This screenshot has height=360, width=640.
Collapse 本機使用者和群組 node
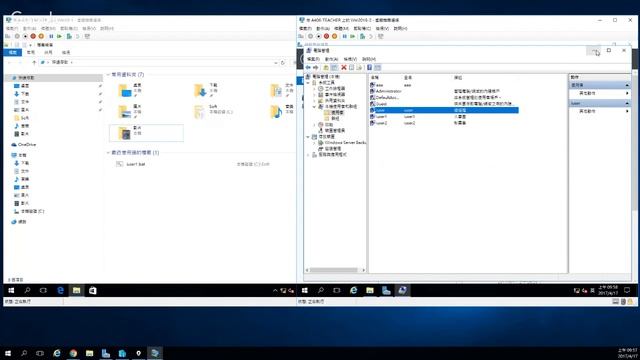tap(314, 107)
